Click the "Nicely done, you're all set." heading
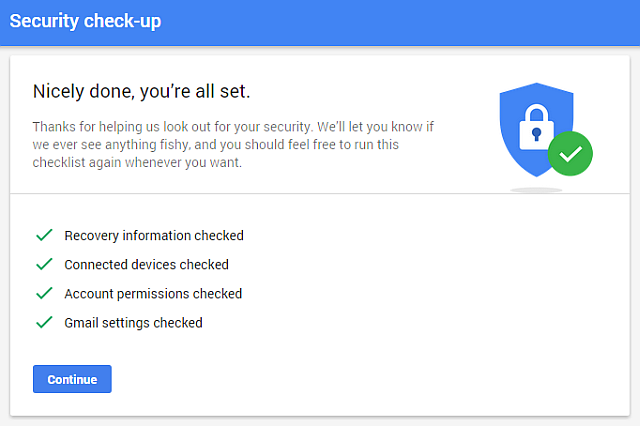This screenshot has width=640, height=426. coord(141,92)
